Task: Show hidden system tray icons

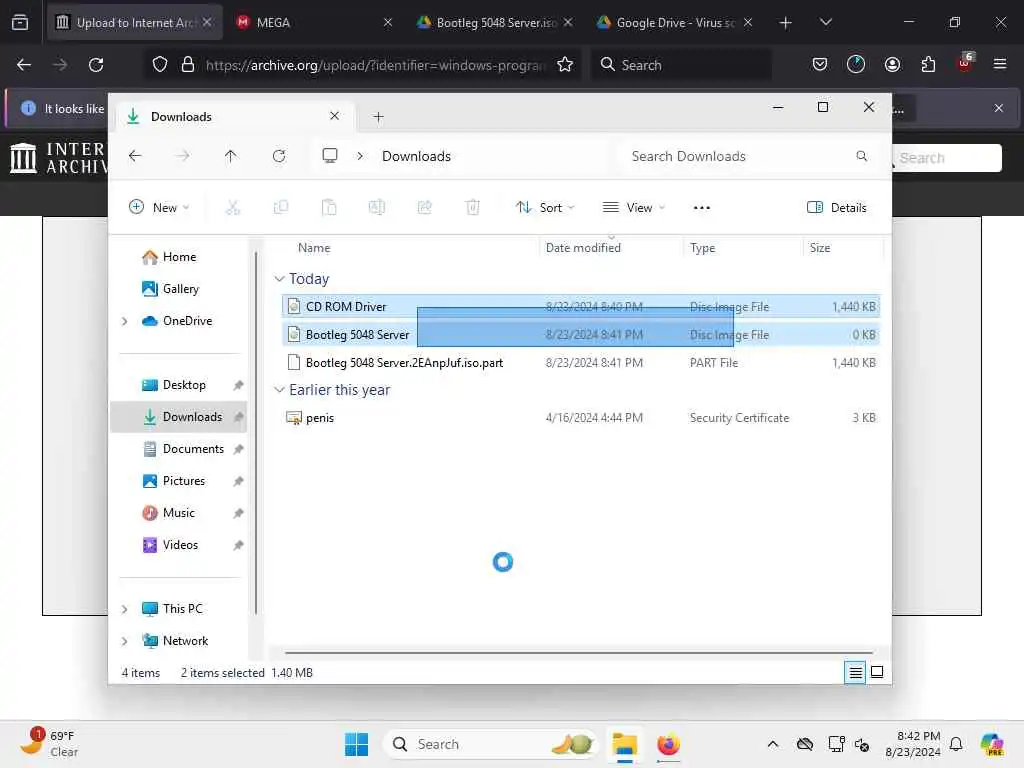Action: click(773, 744)
